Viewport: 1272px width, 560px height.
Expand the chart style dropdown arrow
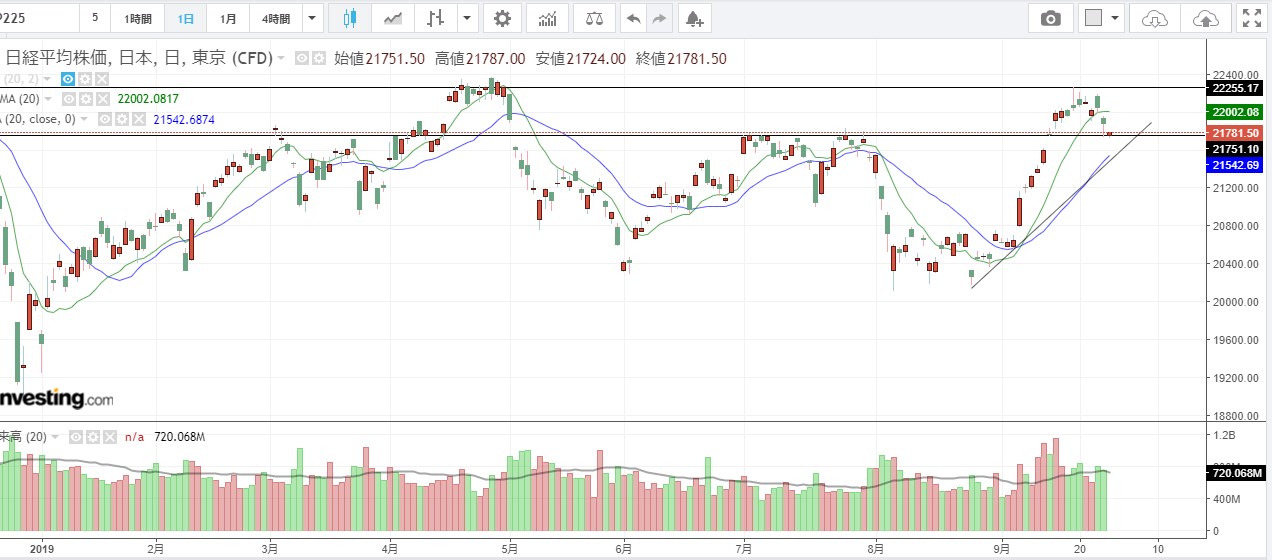tap(468, 18)
